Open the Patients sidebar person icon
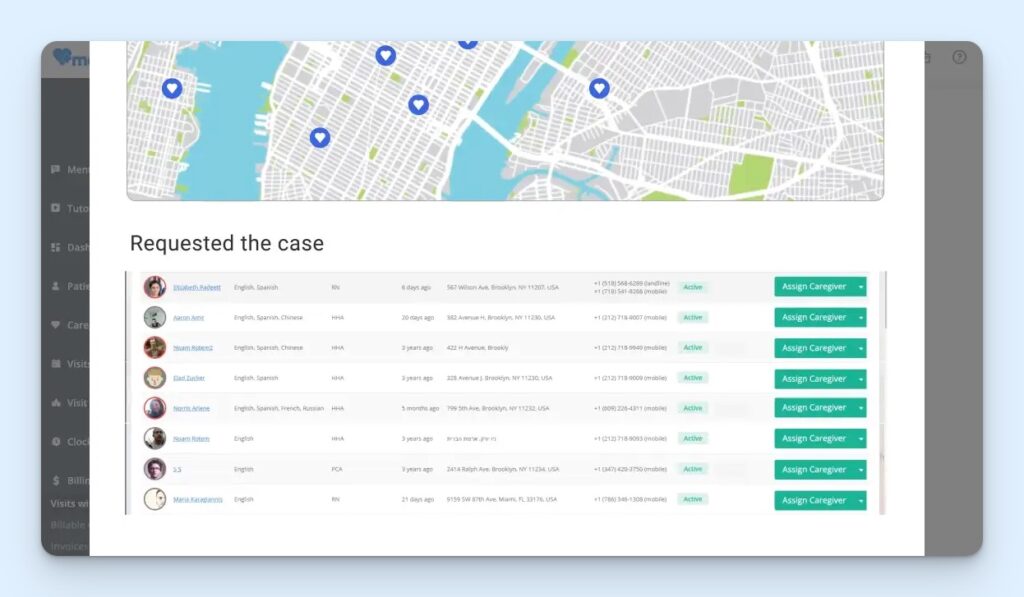The width and height of the screenshot is (1024, 597). [56, 286]
